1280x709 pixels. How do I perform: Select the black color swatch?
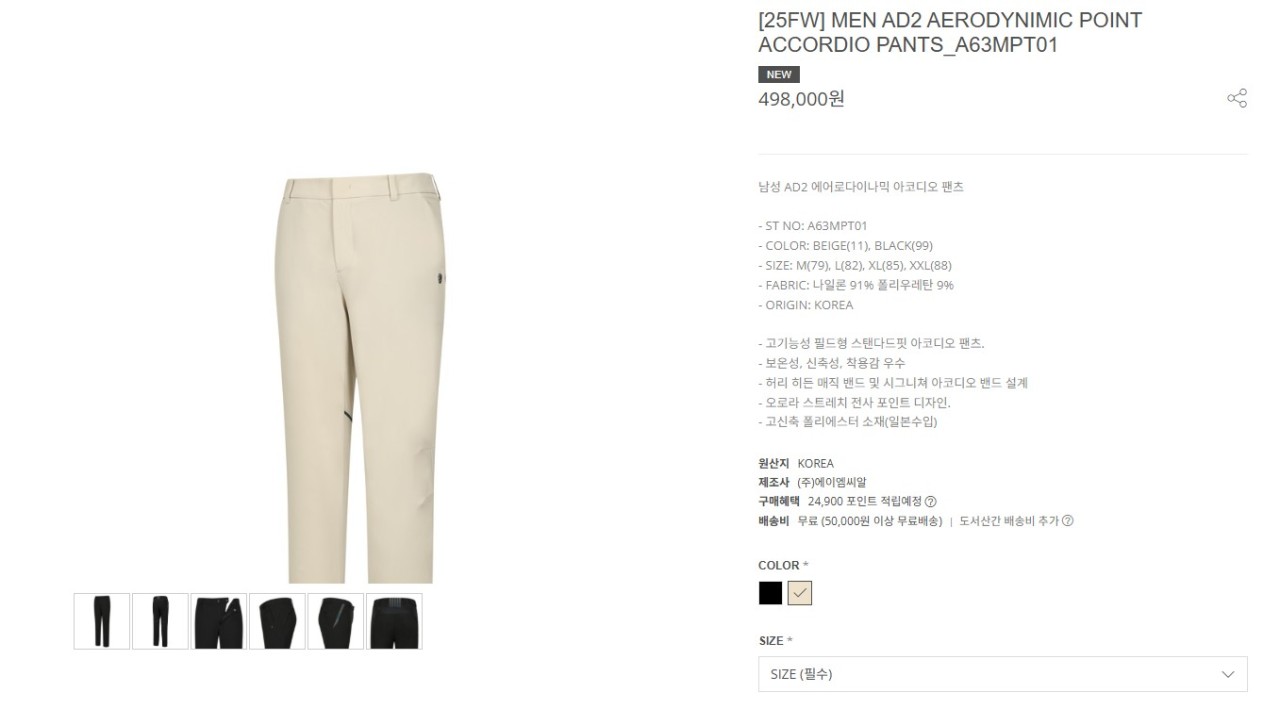pyautogui.click(x=770, y=593)
